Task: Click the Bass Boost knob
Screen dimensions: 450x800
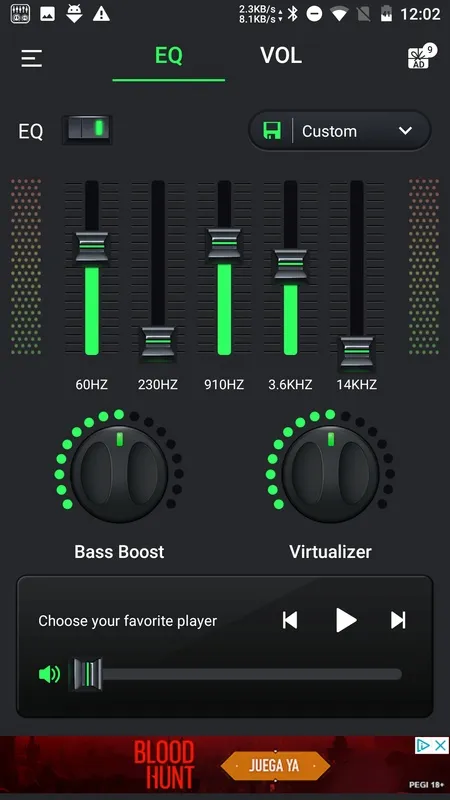Action: tap(119, 473)
